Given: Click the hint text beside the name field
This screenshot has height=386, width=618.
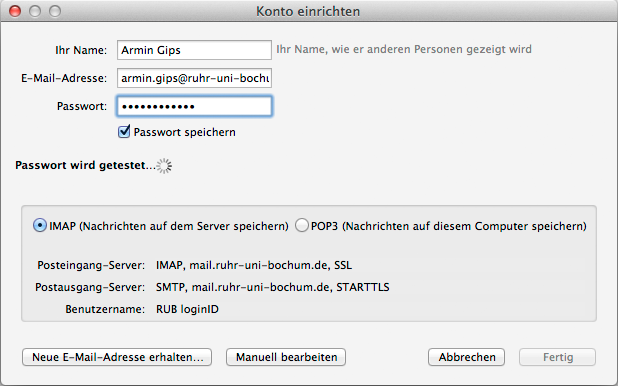Looking at the screenshot, I should [404, 49].
